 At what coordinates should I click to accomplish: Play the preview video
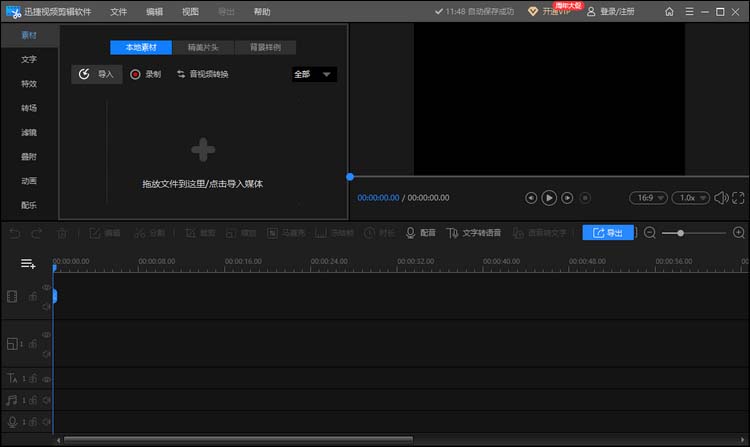(549, 198)
